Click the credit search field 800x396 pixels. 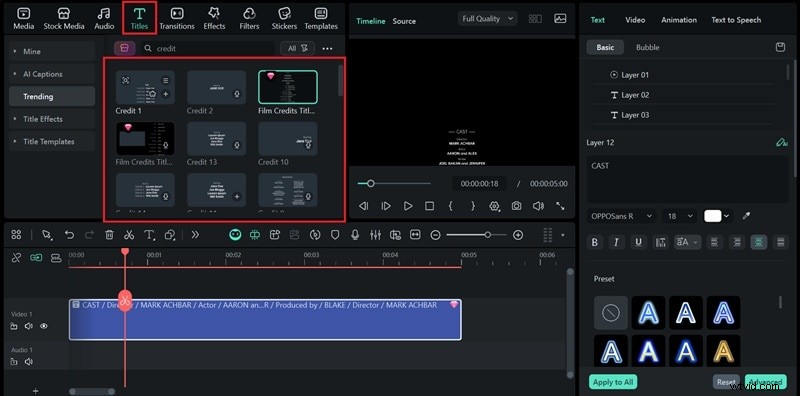(208, 48)
